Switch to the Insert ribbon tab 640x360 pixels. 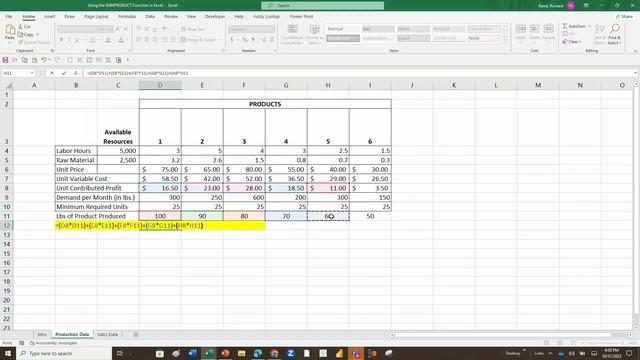pyautogui.click(x=49, y=17)
